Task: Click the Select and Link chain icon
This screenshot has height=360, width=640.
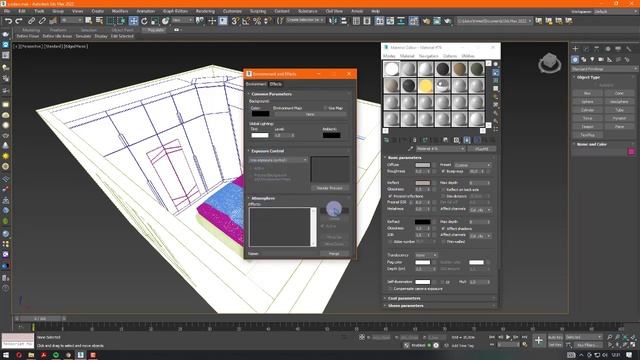Action: pyautogui.click(x=31, y=21)
